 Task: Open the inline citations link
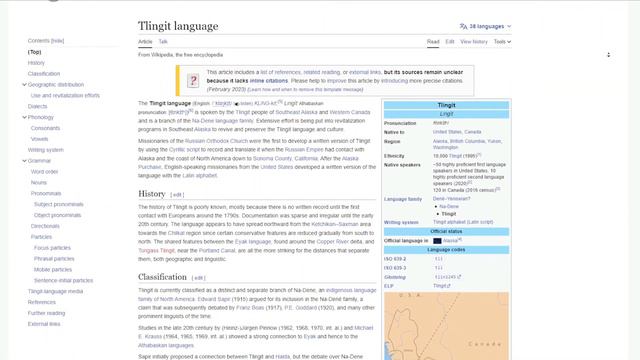(269, 81)
